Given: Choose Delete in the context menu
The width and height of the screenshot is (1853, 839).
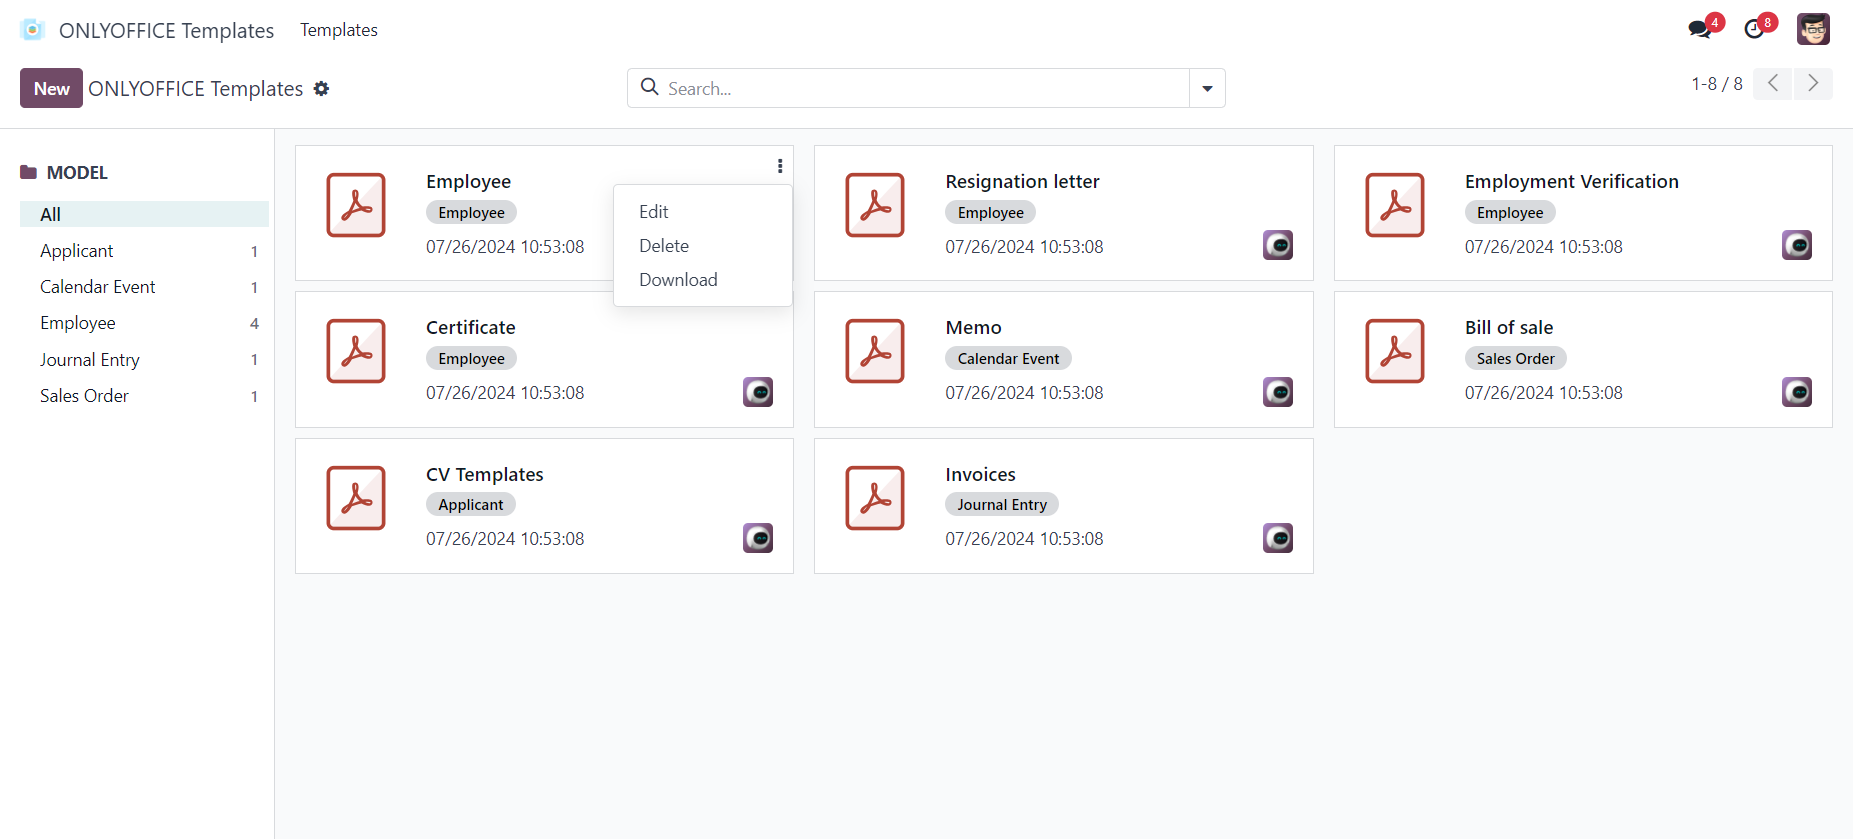Looking at the screenshot, I should (x=664, y=246).
